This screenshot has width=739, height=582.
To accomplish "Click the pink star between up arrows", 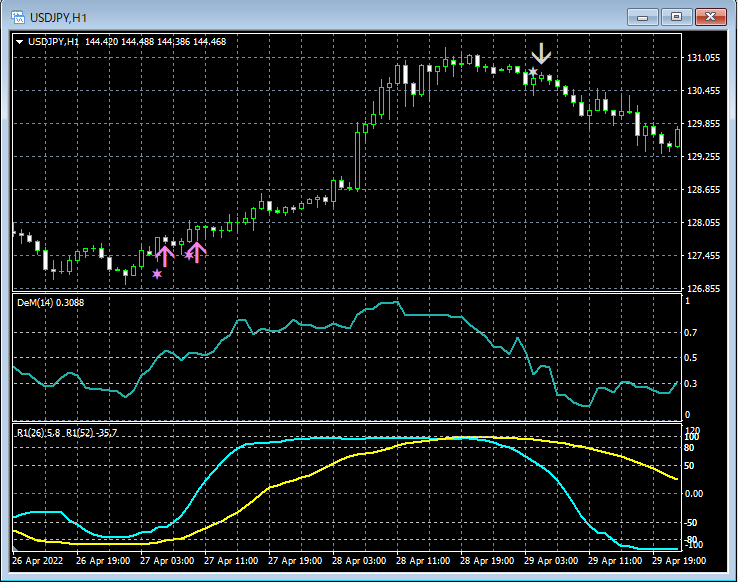I will pyautogui.click(x=188, y=256).
